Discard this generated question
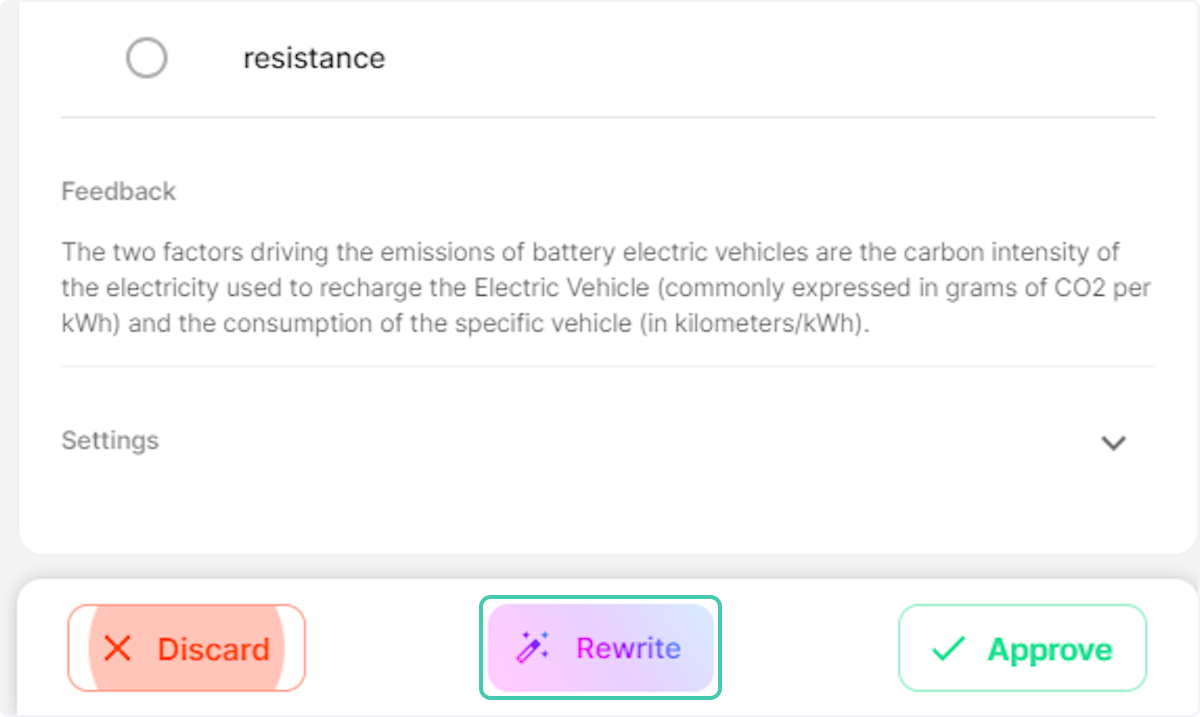This screenshot has width=1200, height=717. [x=186, y=649]
